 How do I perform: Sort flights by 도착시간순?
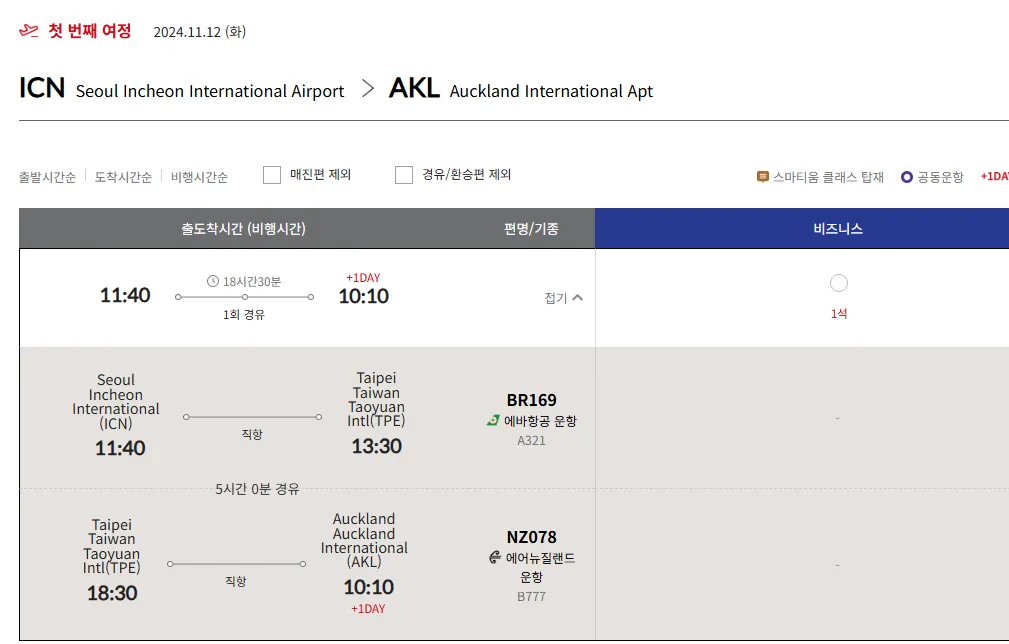[x=123, y=177]
